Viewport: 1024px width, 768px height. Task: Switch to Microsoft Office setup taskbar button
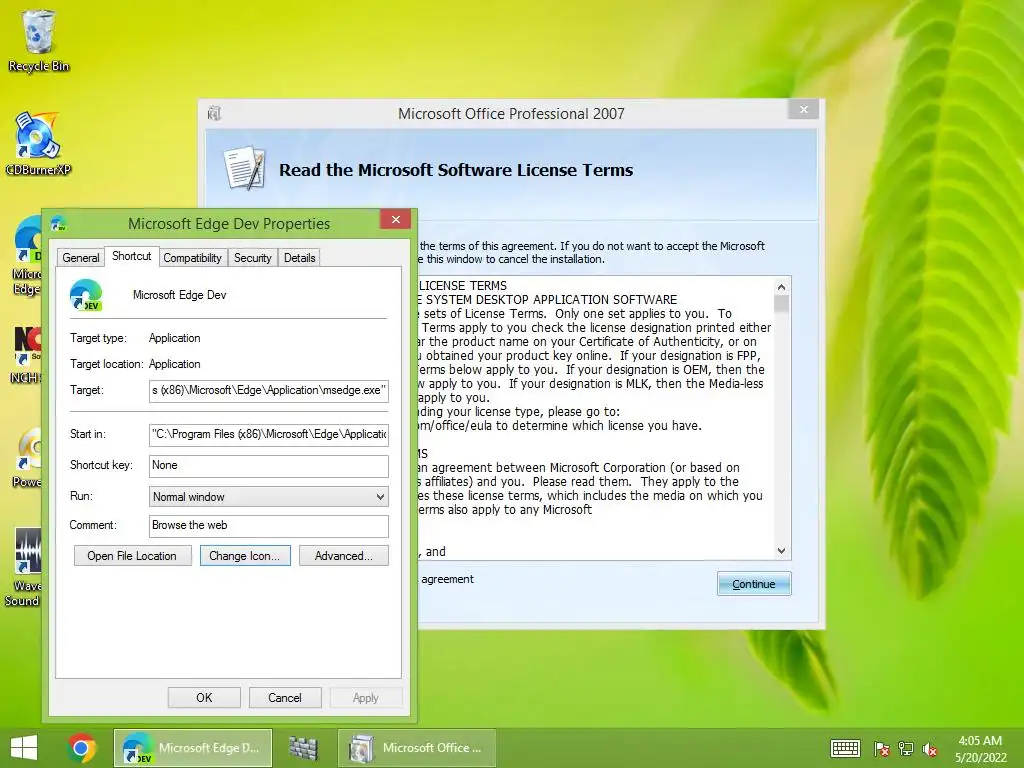coord(417,748)
